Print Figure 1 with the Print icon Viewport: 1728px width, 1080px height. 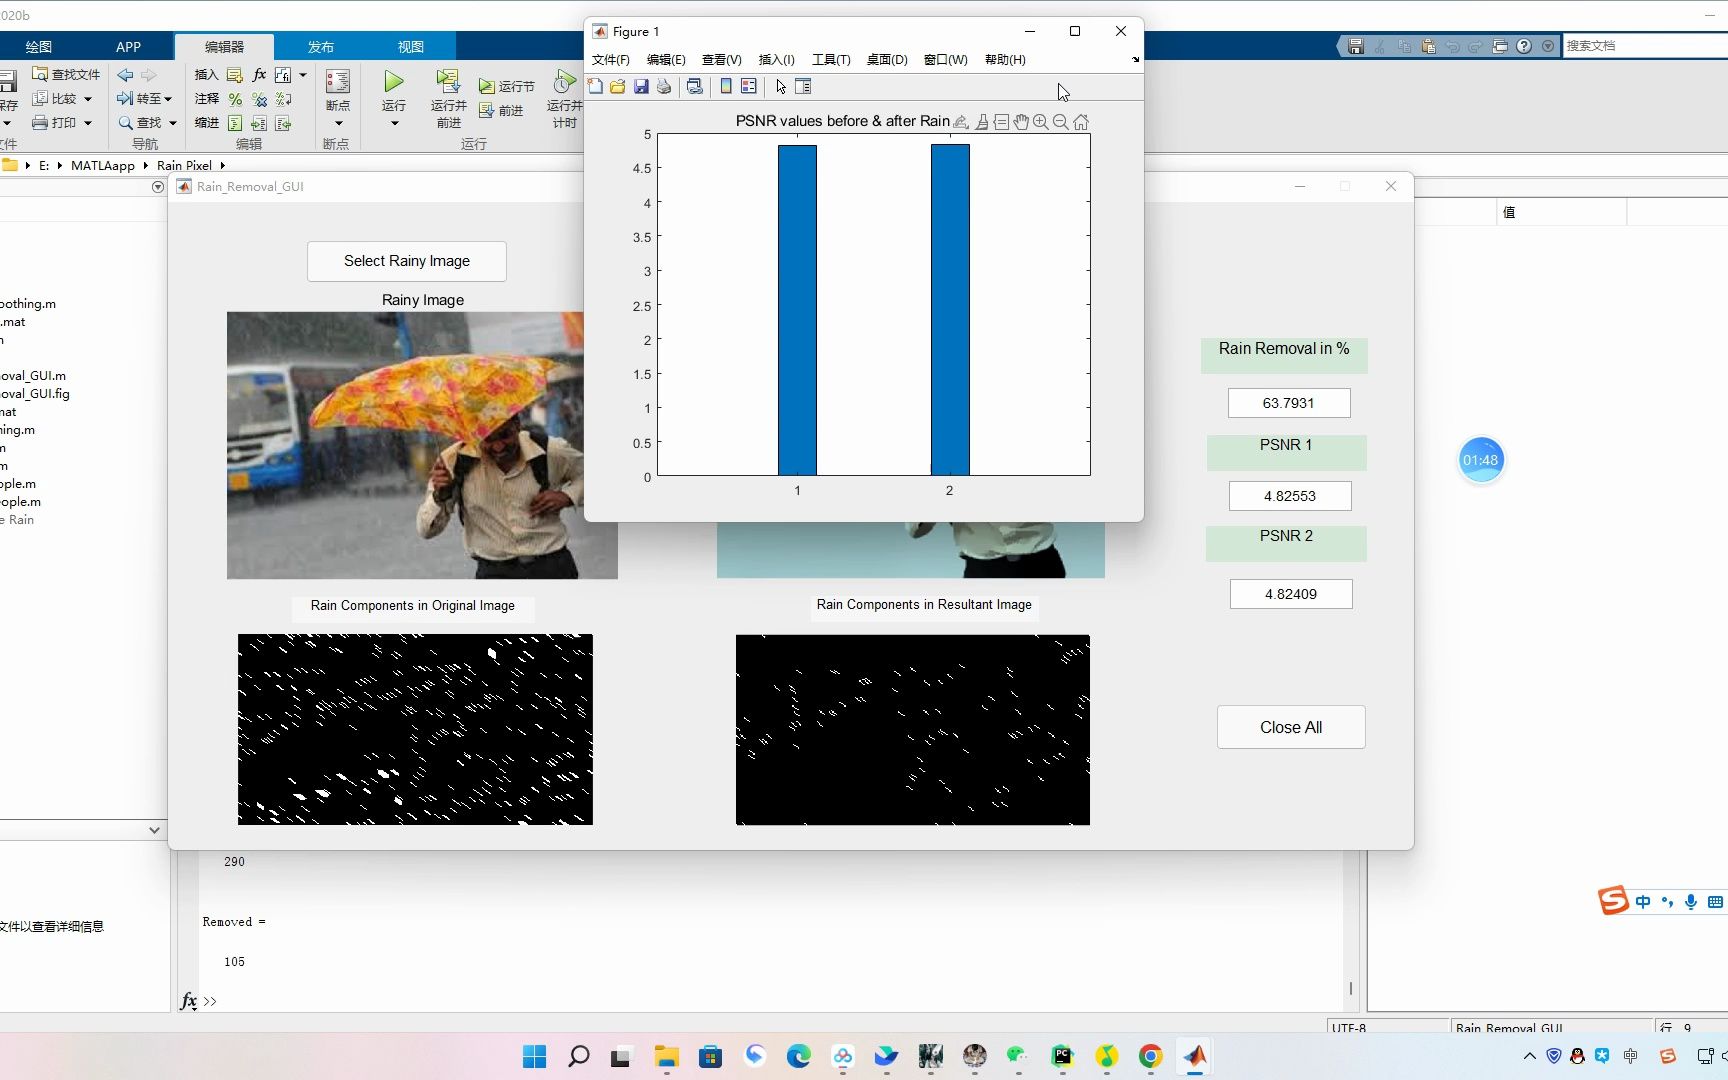663,86
